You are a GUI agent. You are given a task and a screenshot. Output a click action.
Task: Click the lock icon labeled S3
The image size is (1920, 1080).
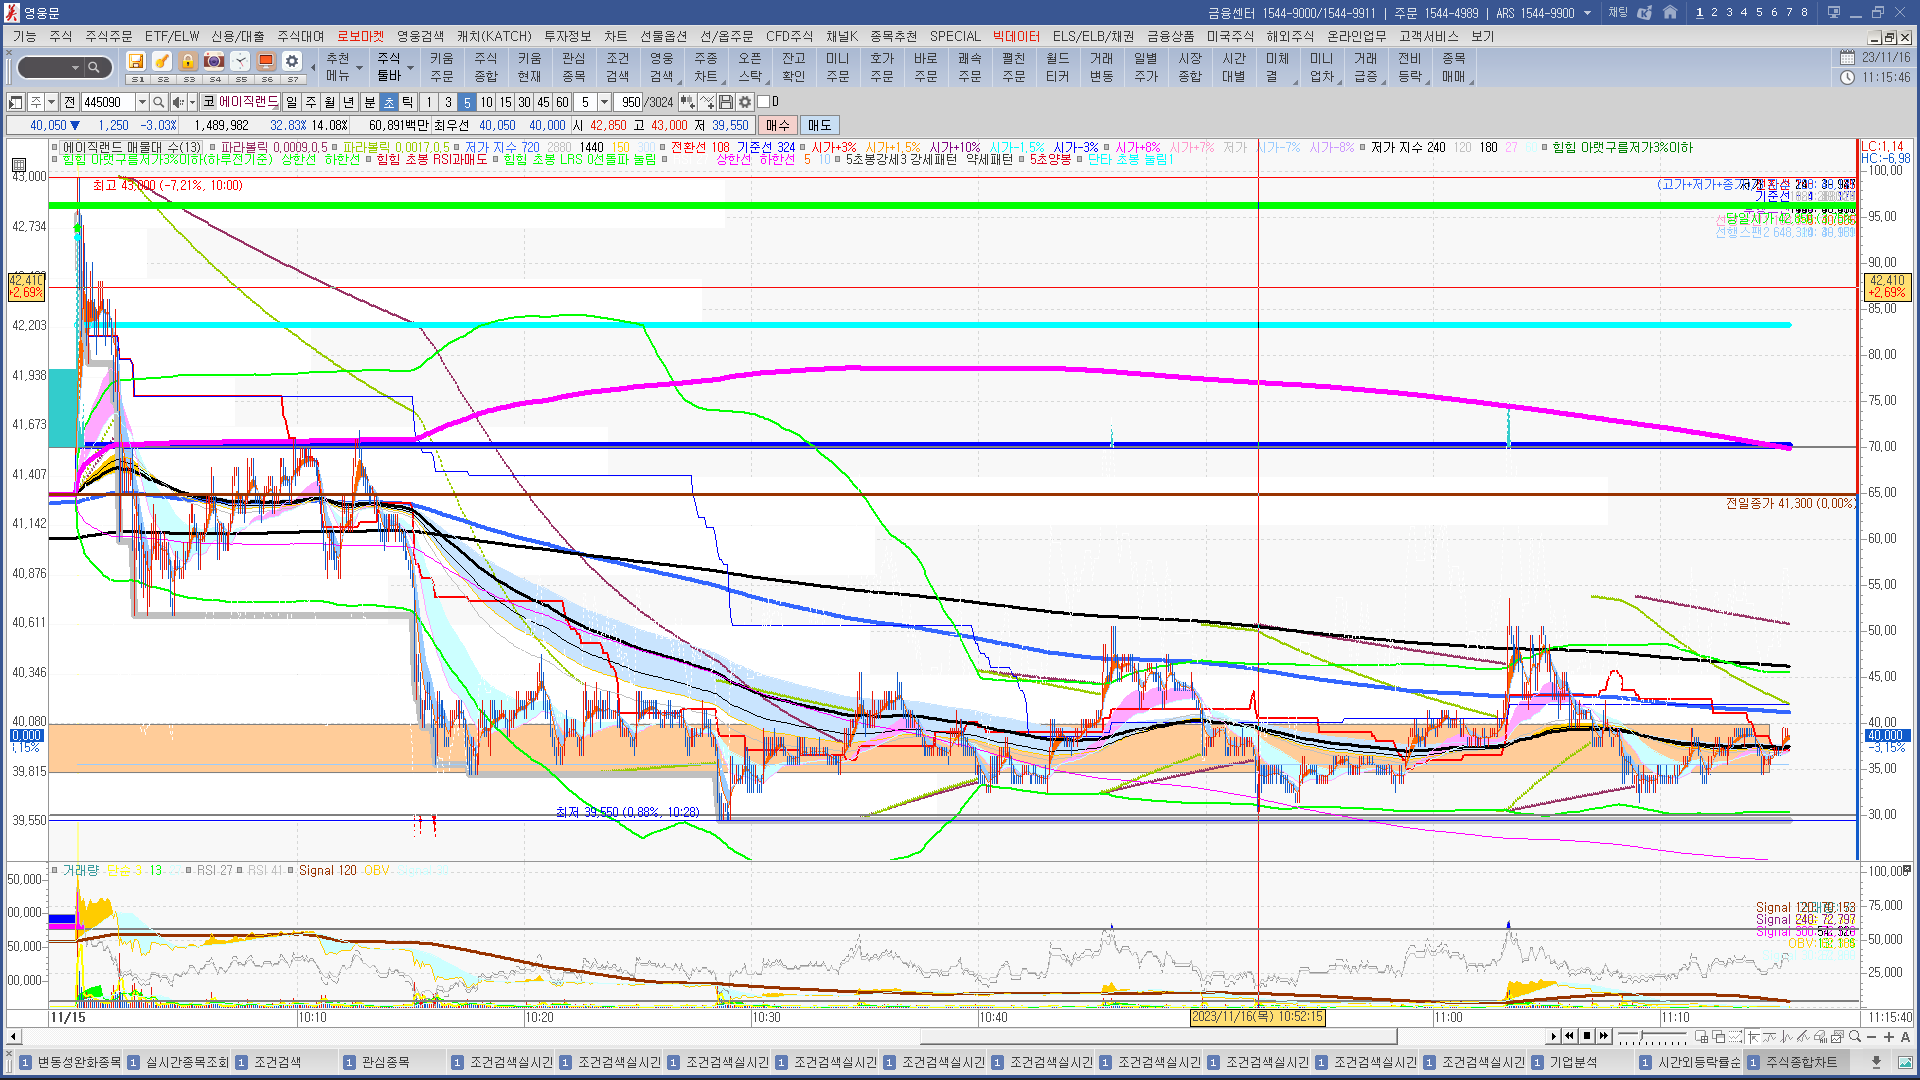point(188,62)
